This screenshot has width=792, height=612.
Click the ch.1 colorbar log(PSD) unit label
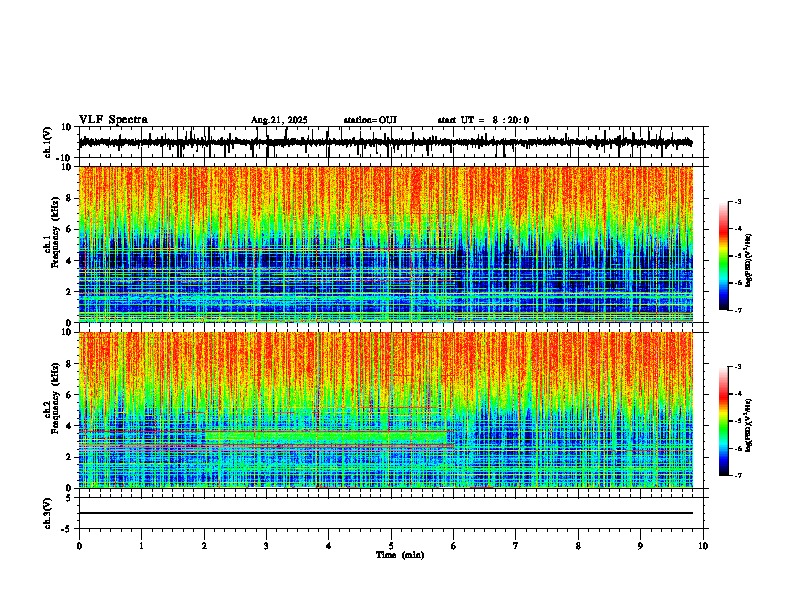coord(748,260)
